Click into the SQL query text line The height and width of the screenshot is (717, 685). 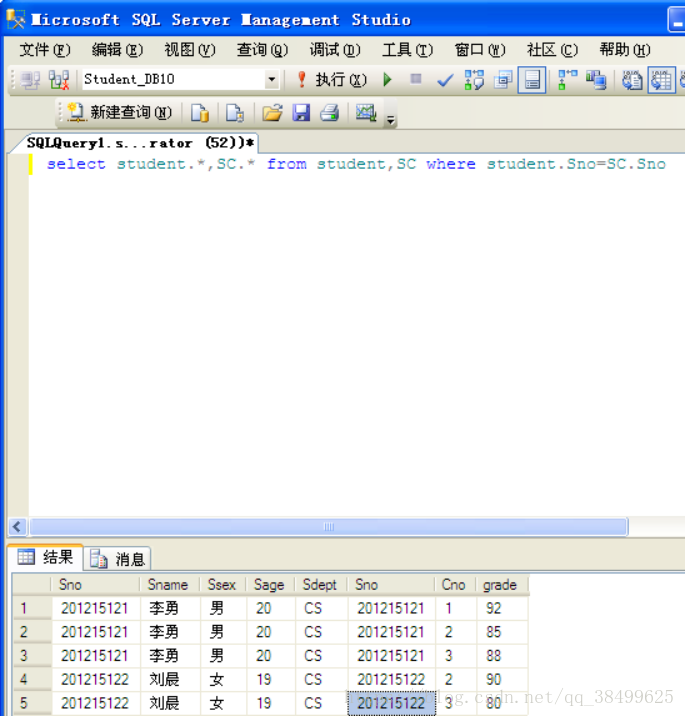[356, 164]
